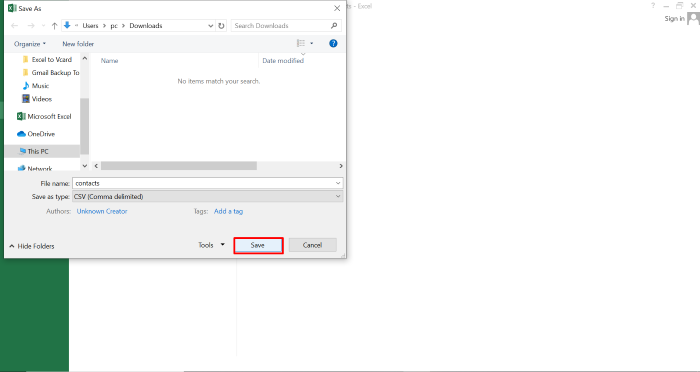Screen dimensions: 700x372
Task: Open the Tools dropdown menu
Action: tap(212, 245)
